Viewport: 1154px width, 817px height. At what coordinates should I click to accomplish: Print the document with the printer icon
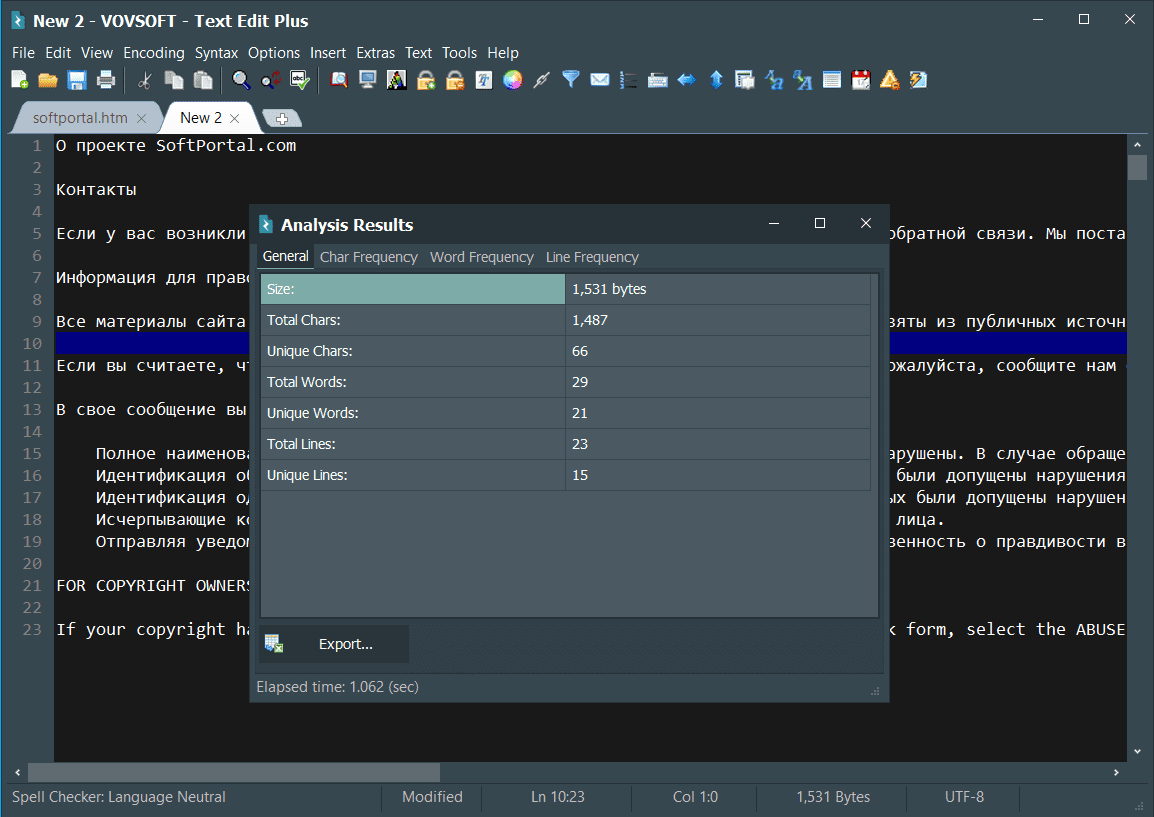[x=106, y=80]
